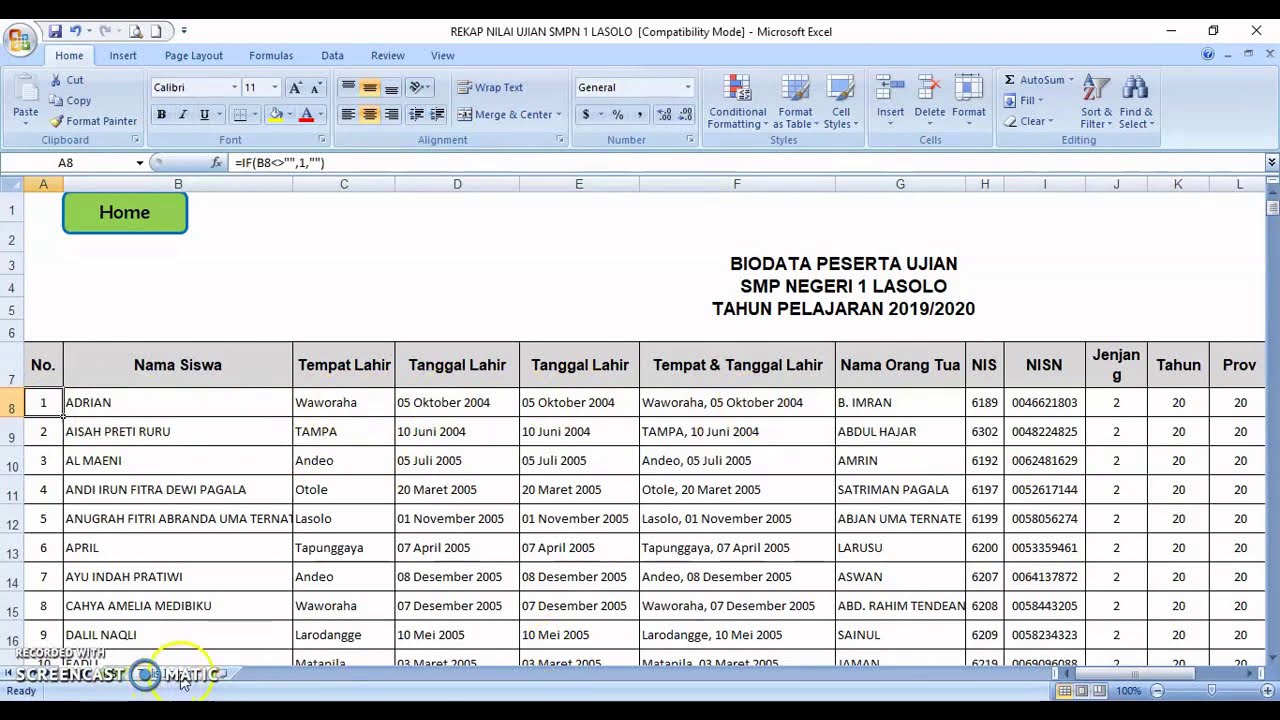1280x720 pixels.
Task: Toggle Middle Align vertical alignment
Action: (x=370, y=88)
